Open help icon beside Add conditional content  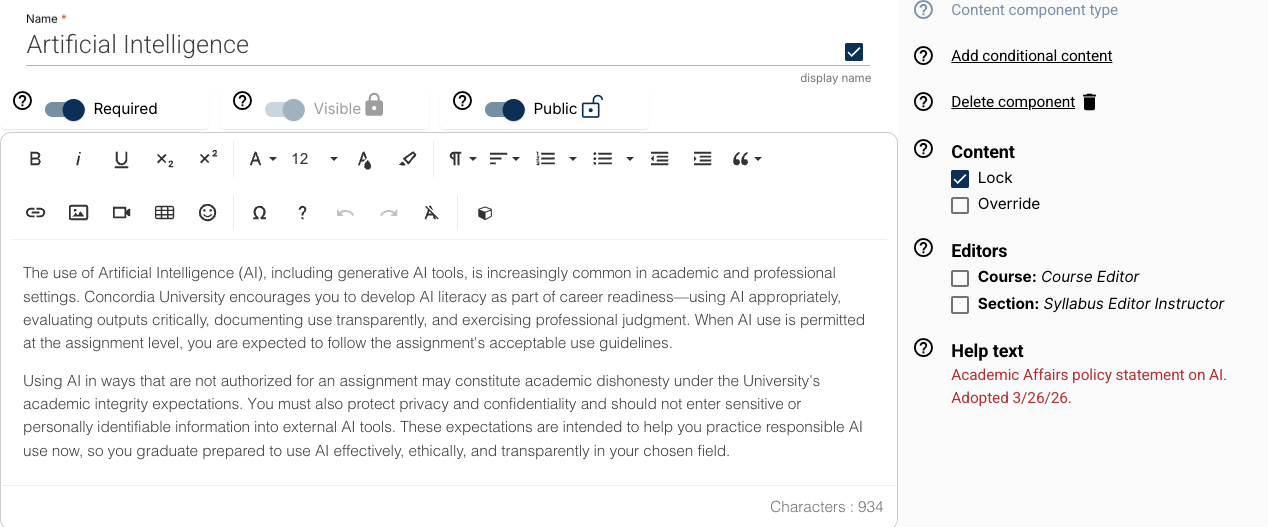click(924, 56)
